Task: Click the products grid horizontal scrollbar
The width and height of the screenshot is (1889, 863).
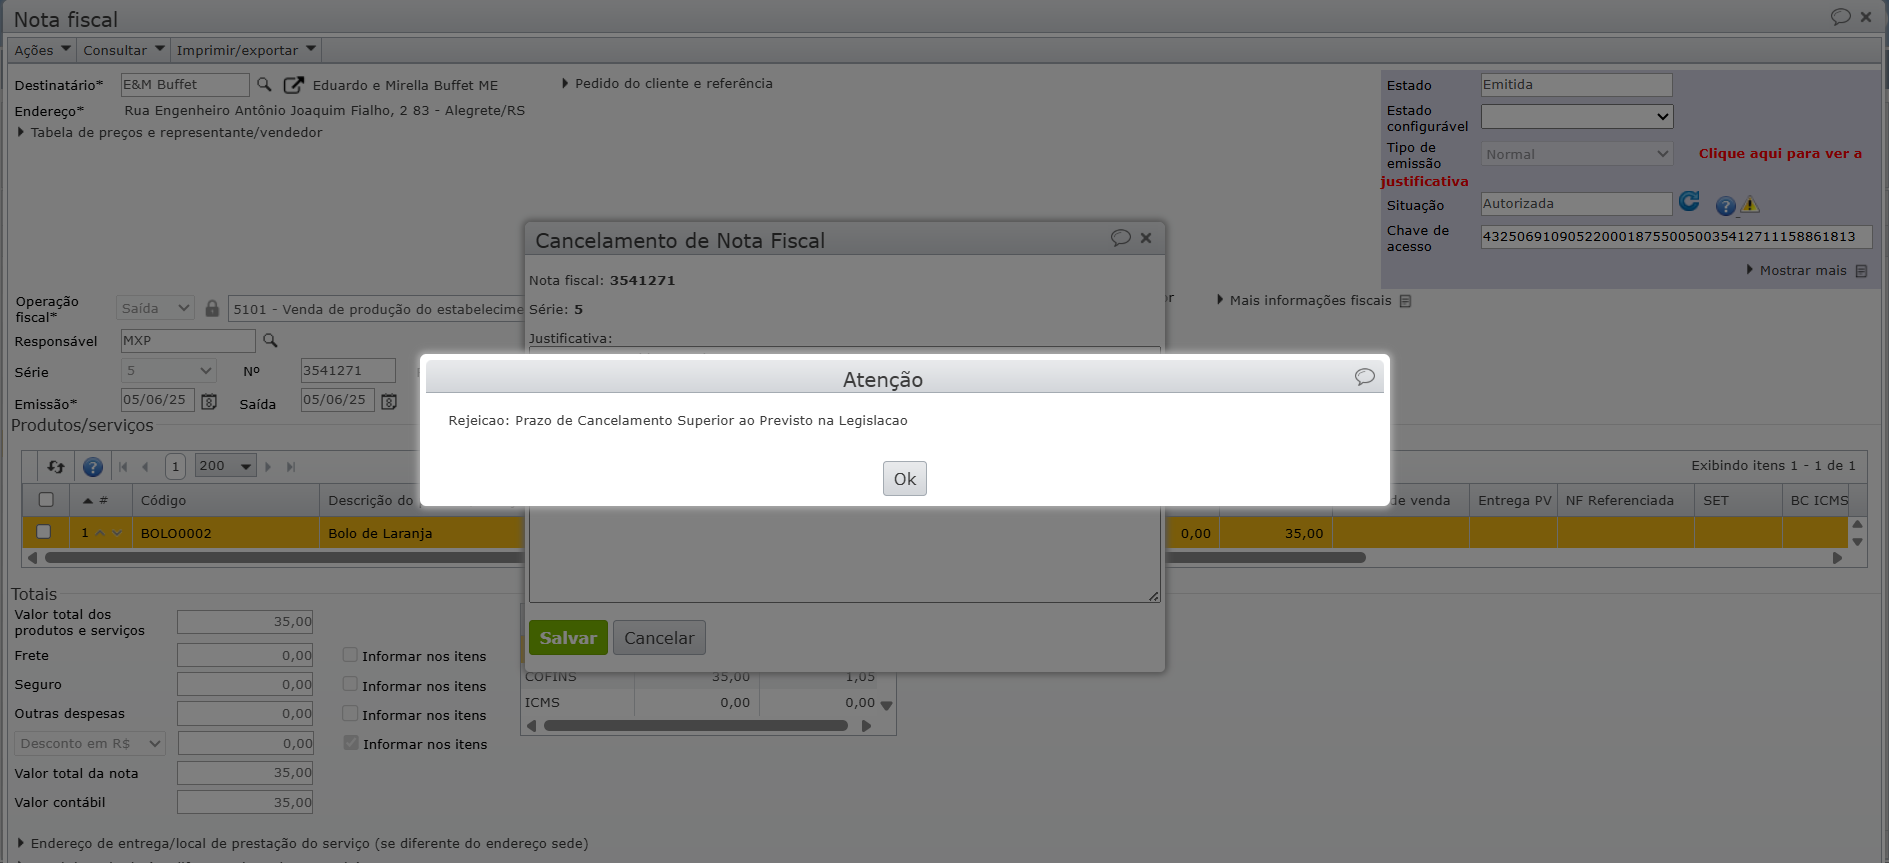Action: coord(705,558)
